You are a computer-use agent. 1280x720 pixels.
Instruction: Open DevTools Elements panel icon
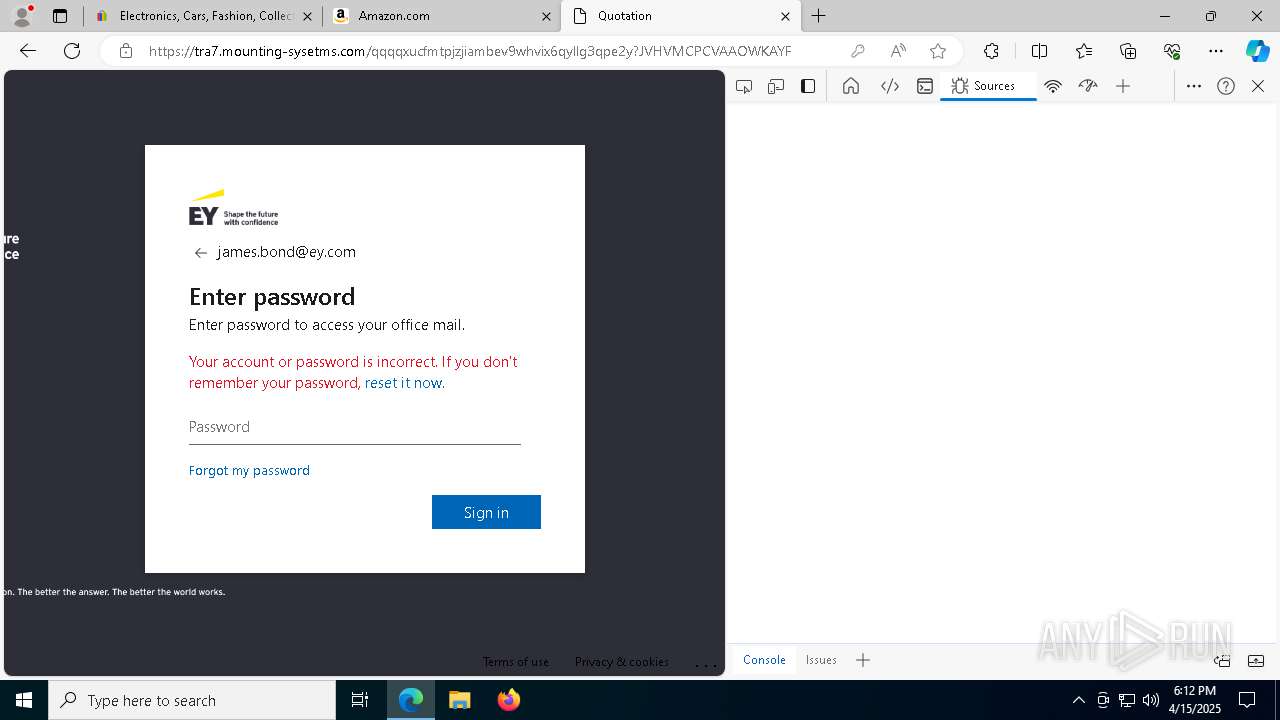click(x=889, y=86)
